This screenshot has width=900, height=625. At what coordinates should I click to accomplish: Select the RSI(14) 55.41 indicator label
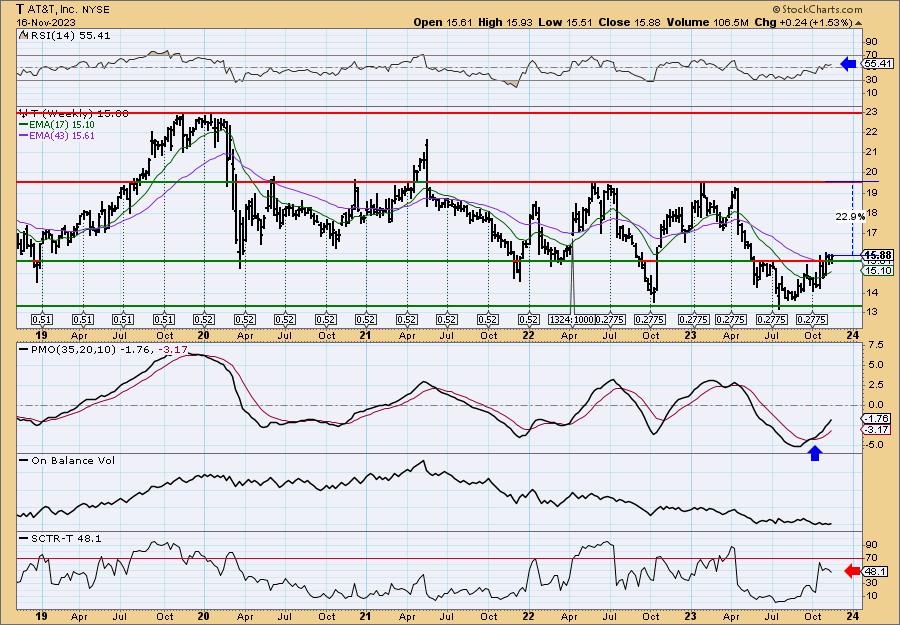pyautogui.click(x=70, y=35)
